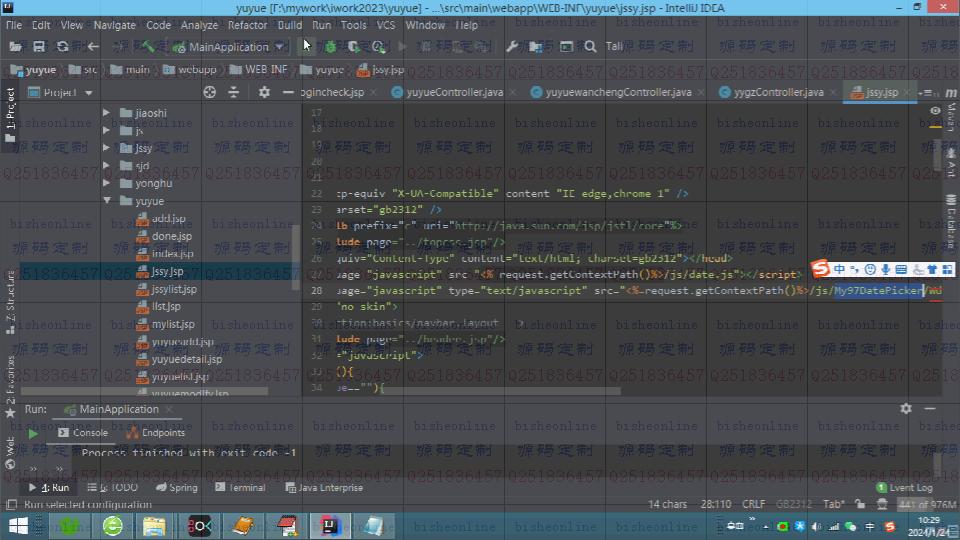Viewport: 960px width, 540px height.
Task: Click the Collapse All icon in Project panel
Action: [x=234, y=92]
